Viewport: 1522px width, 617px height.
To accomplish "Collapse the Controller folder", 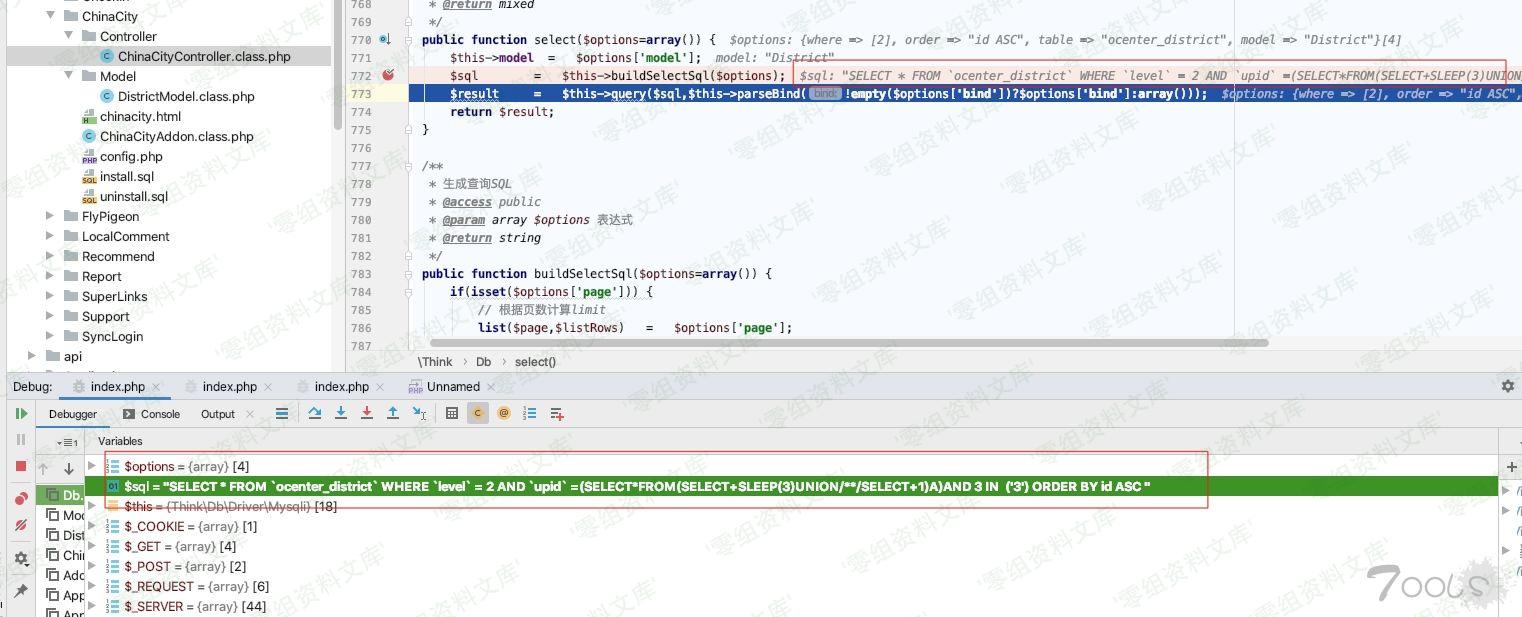I will pyautogui.click(x=68, y=36).
